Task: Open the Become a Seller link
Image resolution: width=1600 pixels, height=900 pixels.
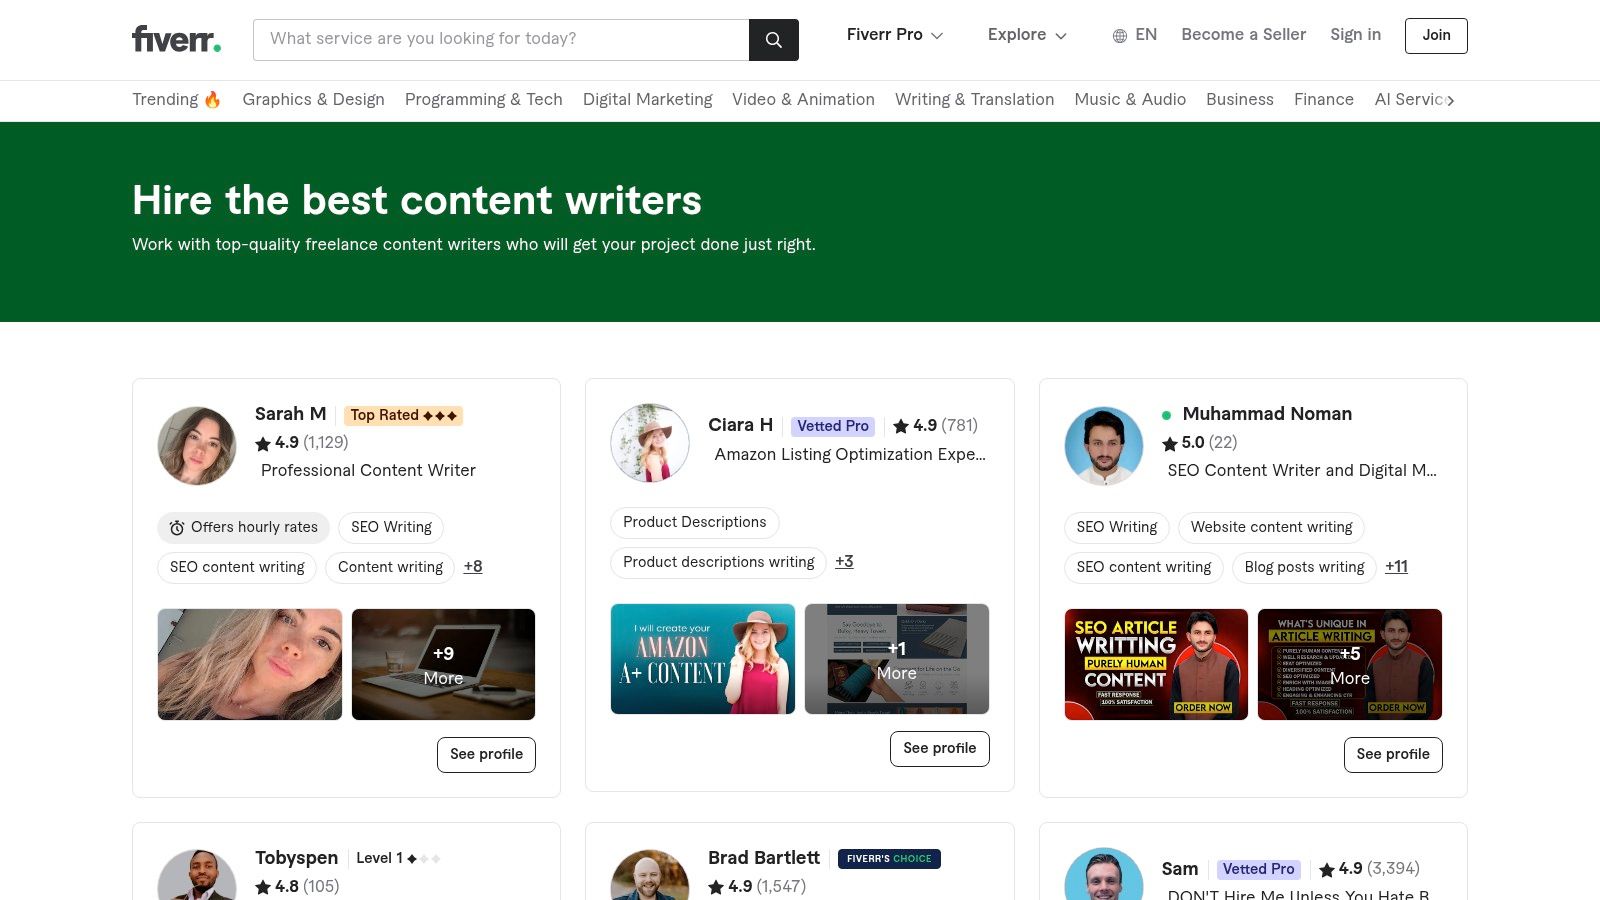Action: 1243,35
